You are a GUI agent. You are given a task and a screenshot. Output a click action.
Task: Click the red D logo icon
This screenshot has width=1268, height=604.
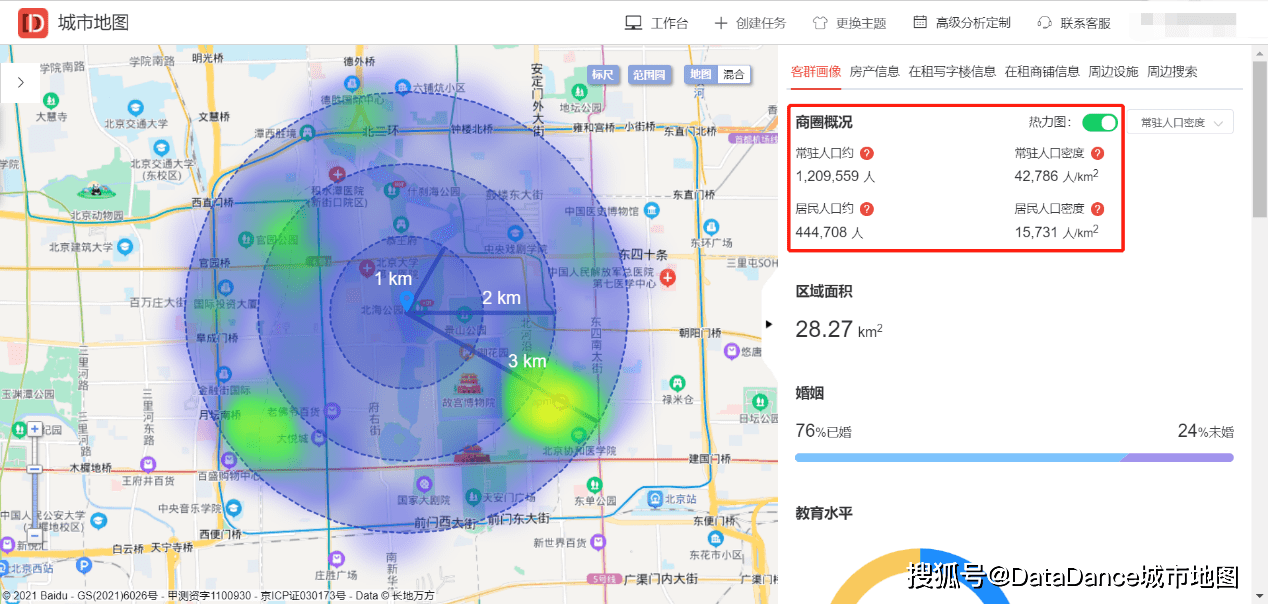[x=33, y=22]
